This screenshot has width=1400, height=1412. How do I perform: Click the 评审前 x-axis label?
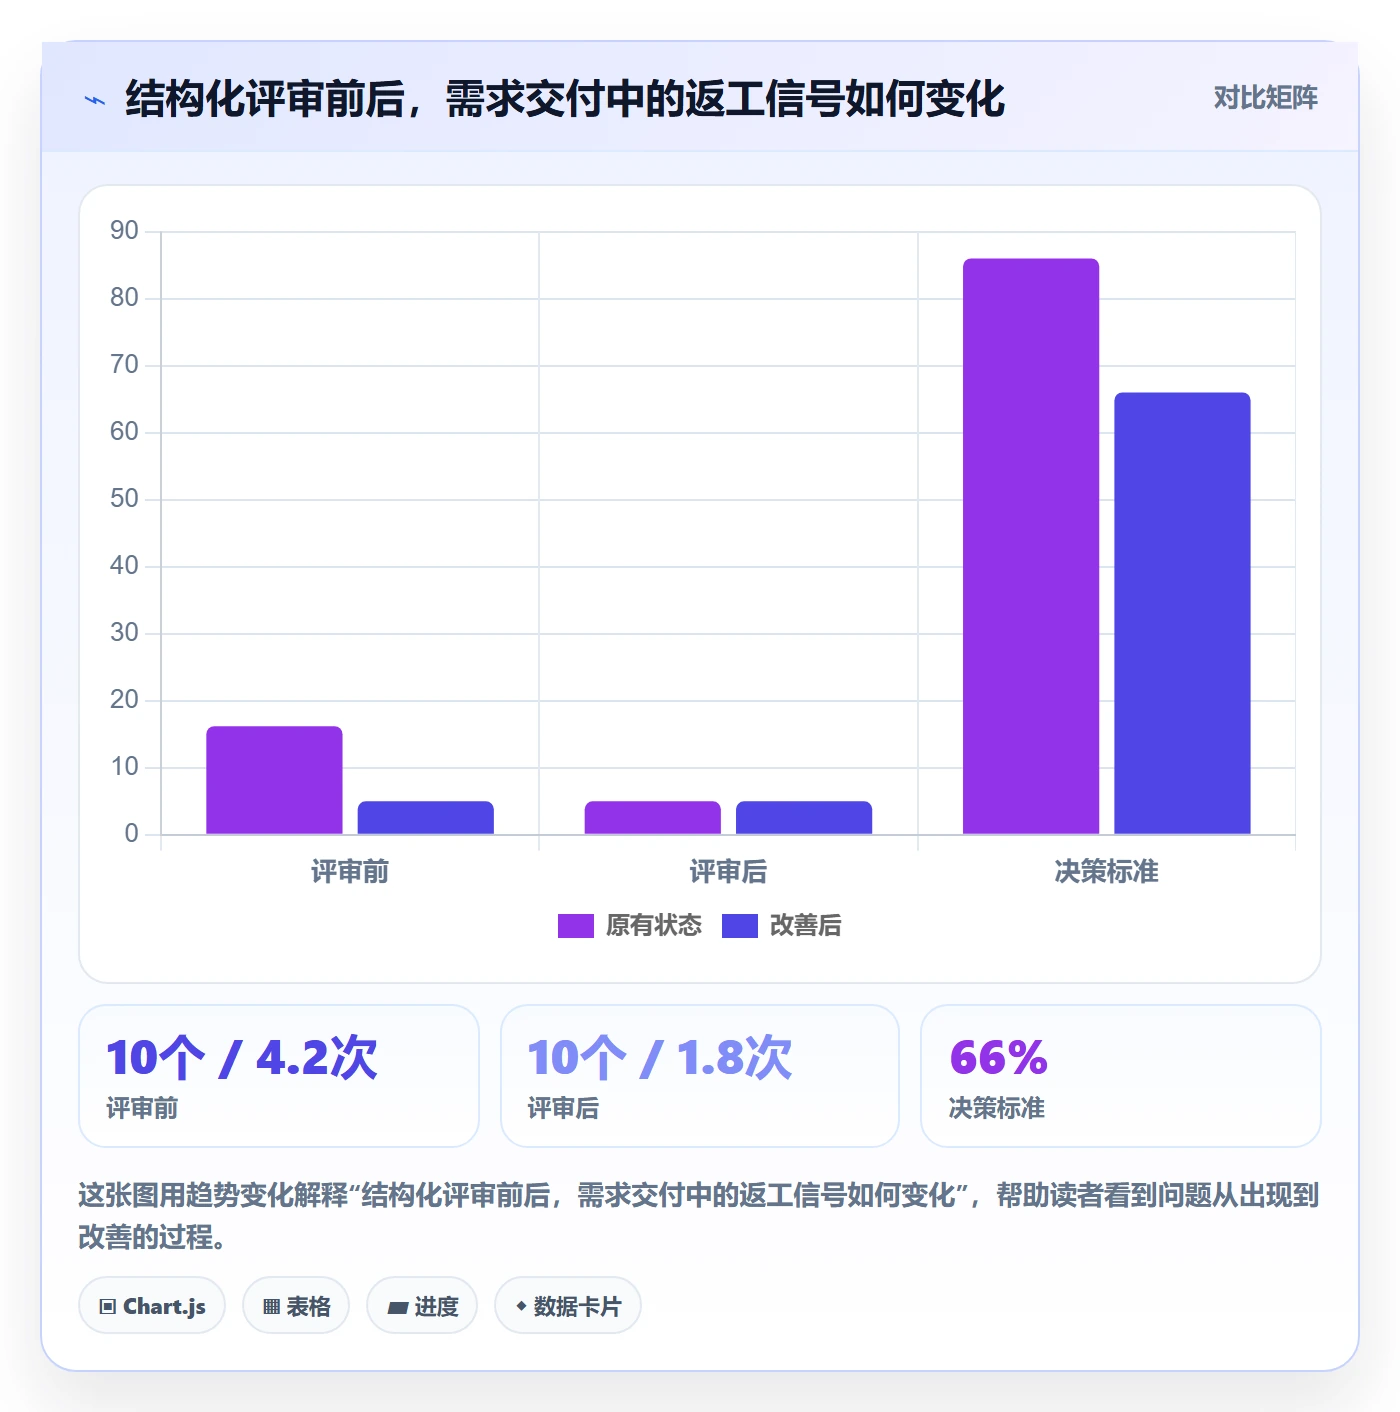point(350,872)
